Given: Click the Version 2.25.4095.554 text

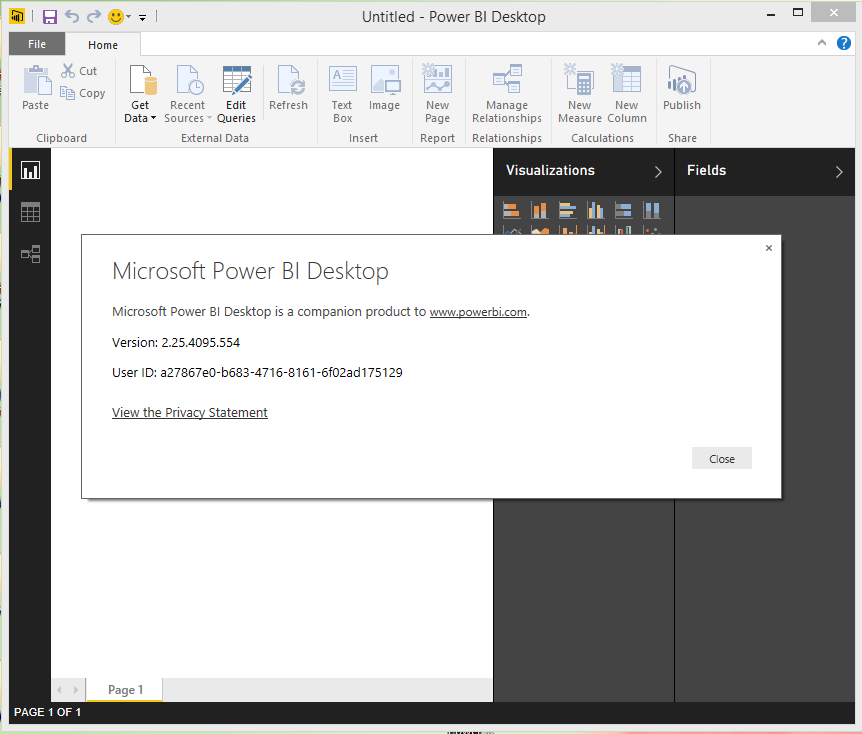Looking at the screenshot, I should pos(176,343).
